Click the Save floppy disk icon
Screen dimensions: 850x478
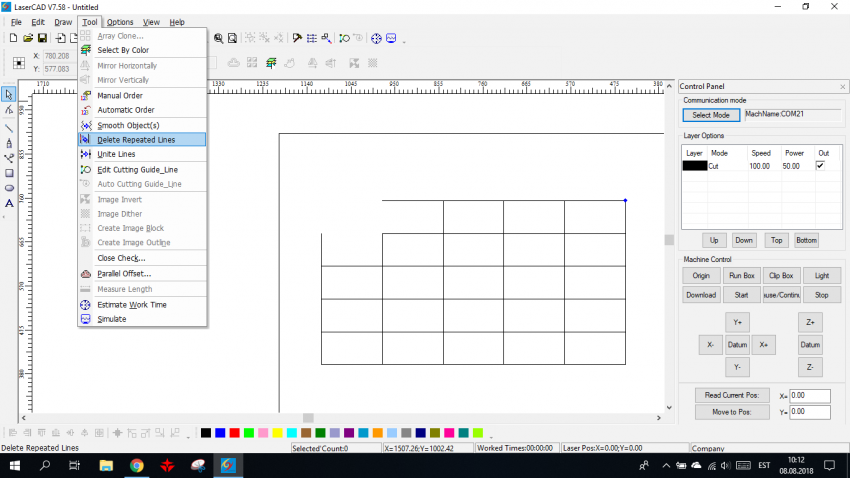click(x=42, y=38)
